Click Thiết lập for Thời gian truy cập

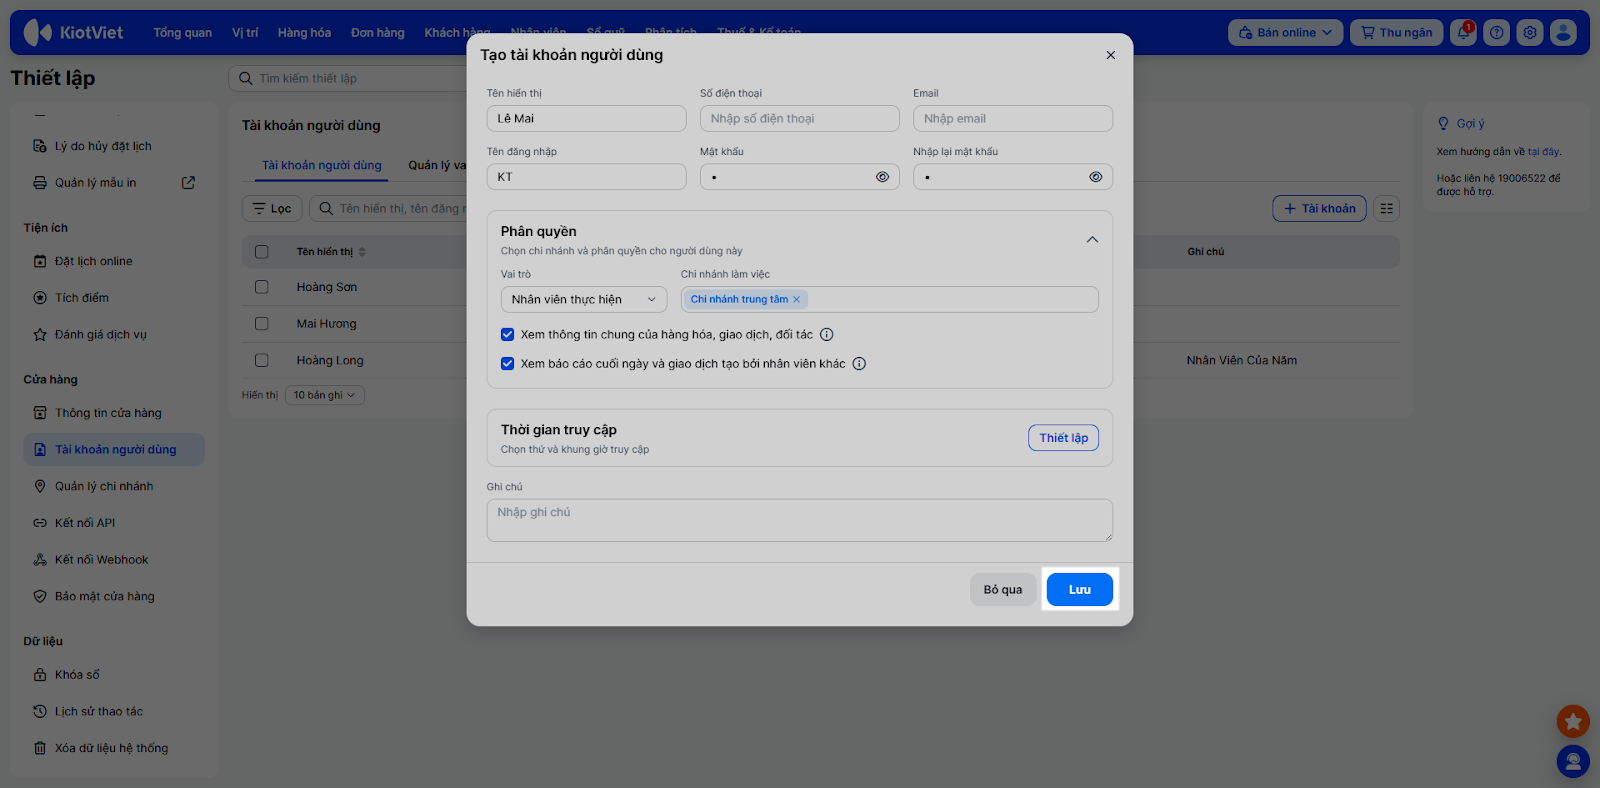(x=1064, y=438)
